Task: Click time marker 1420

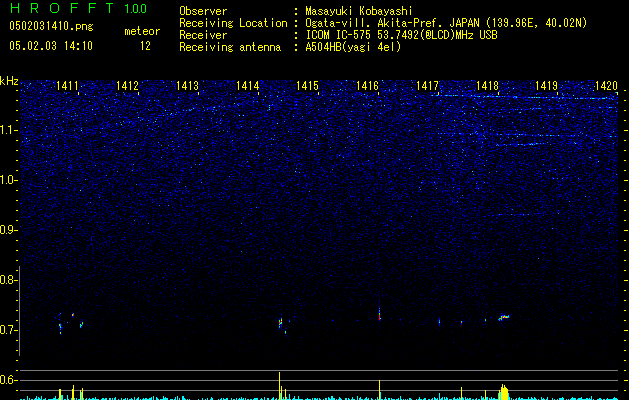Action: pyautogui.click(x=606, y=85)
